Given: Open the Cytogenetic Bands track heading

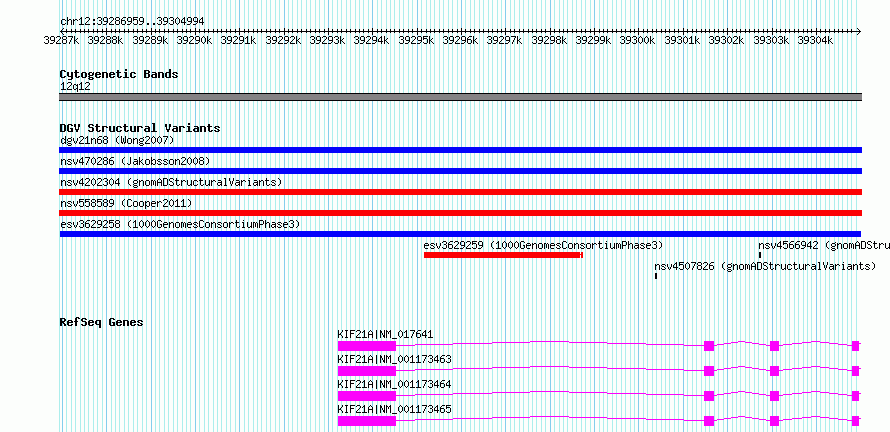Looking at the screenshot, I should coord(119,74).
